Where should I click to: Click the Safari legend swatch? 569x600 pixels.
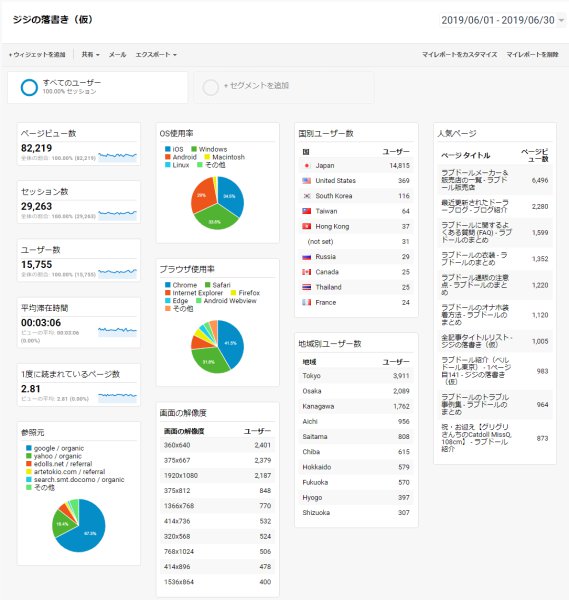(x=207, y=285)
